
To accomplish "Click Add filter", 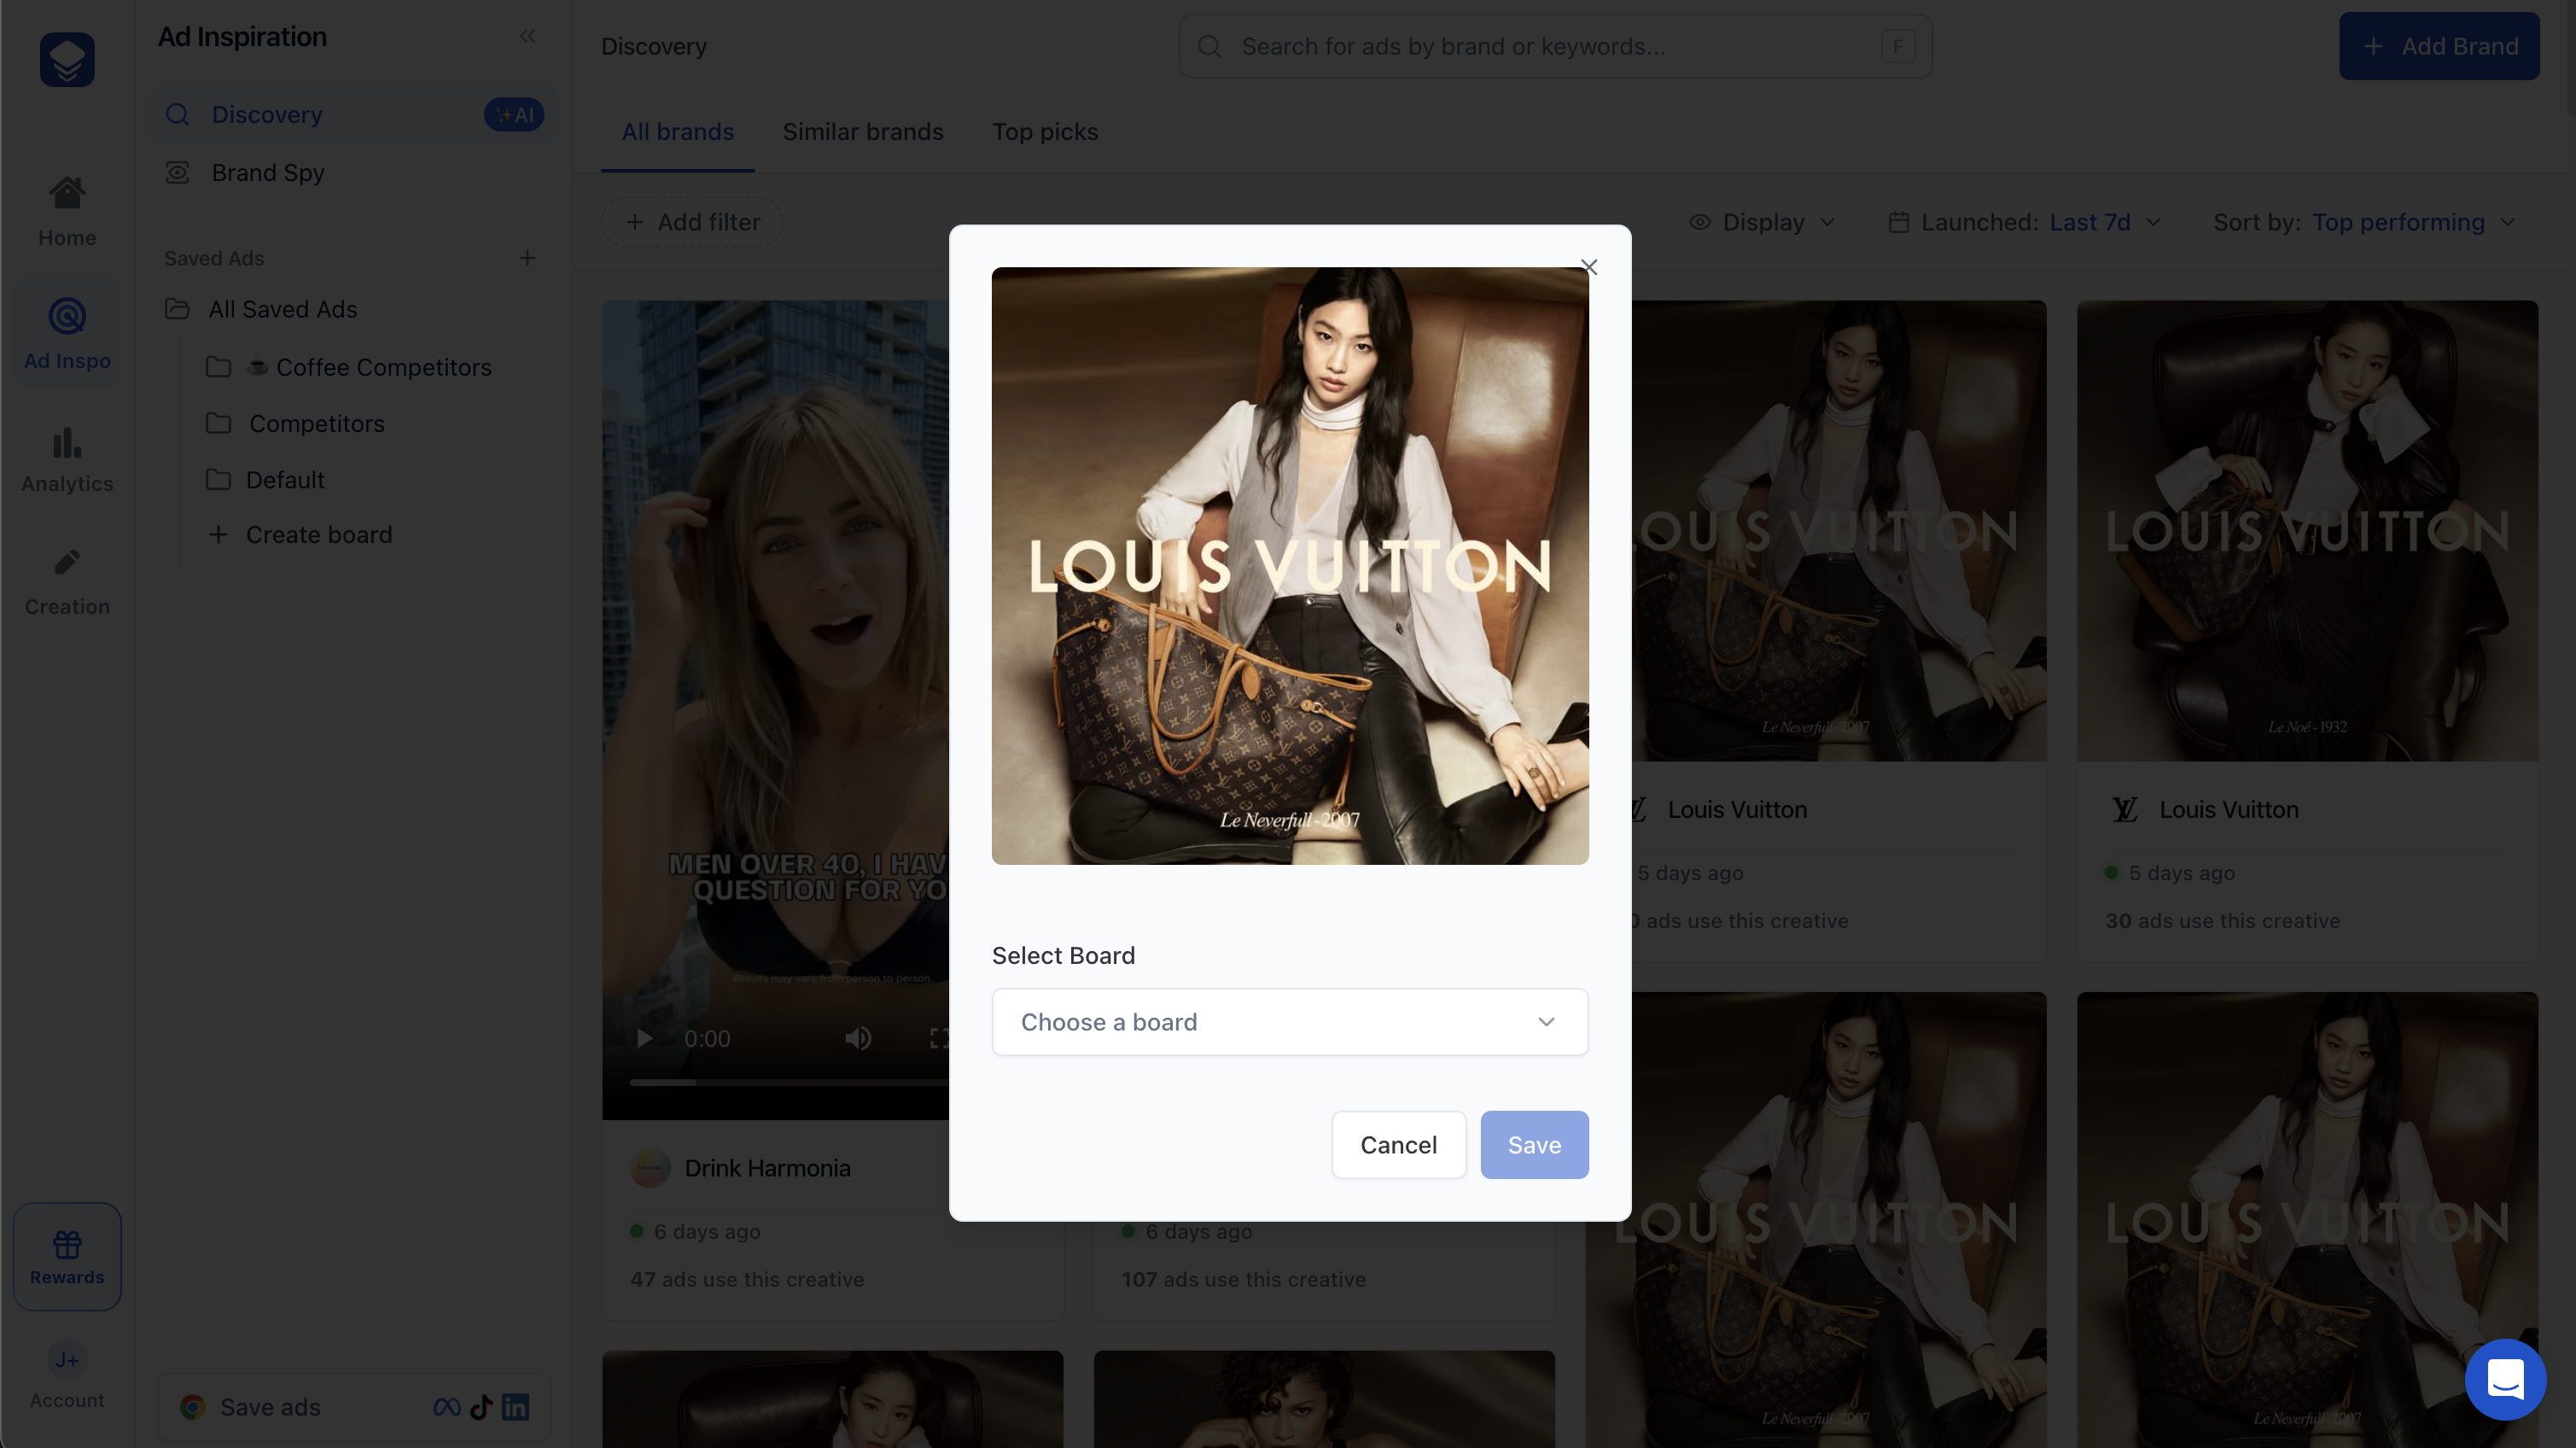I will point(692,222).
